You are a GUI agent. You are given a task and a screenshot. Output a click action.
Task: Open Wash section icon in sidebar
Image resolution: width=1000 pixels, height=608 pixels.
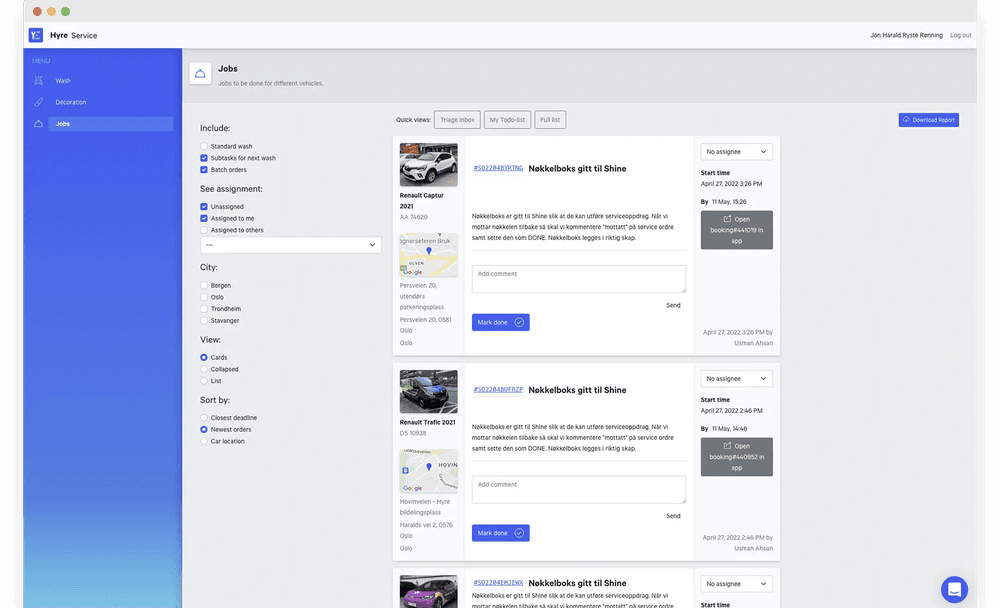(x=39, y=80)
